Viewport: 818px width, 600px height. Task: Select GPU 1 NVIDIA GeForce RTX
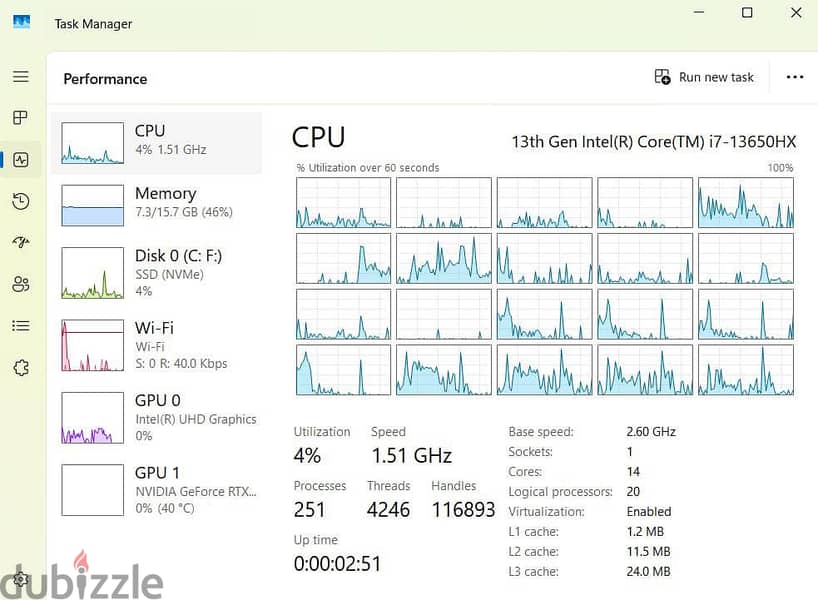(157, 490)
